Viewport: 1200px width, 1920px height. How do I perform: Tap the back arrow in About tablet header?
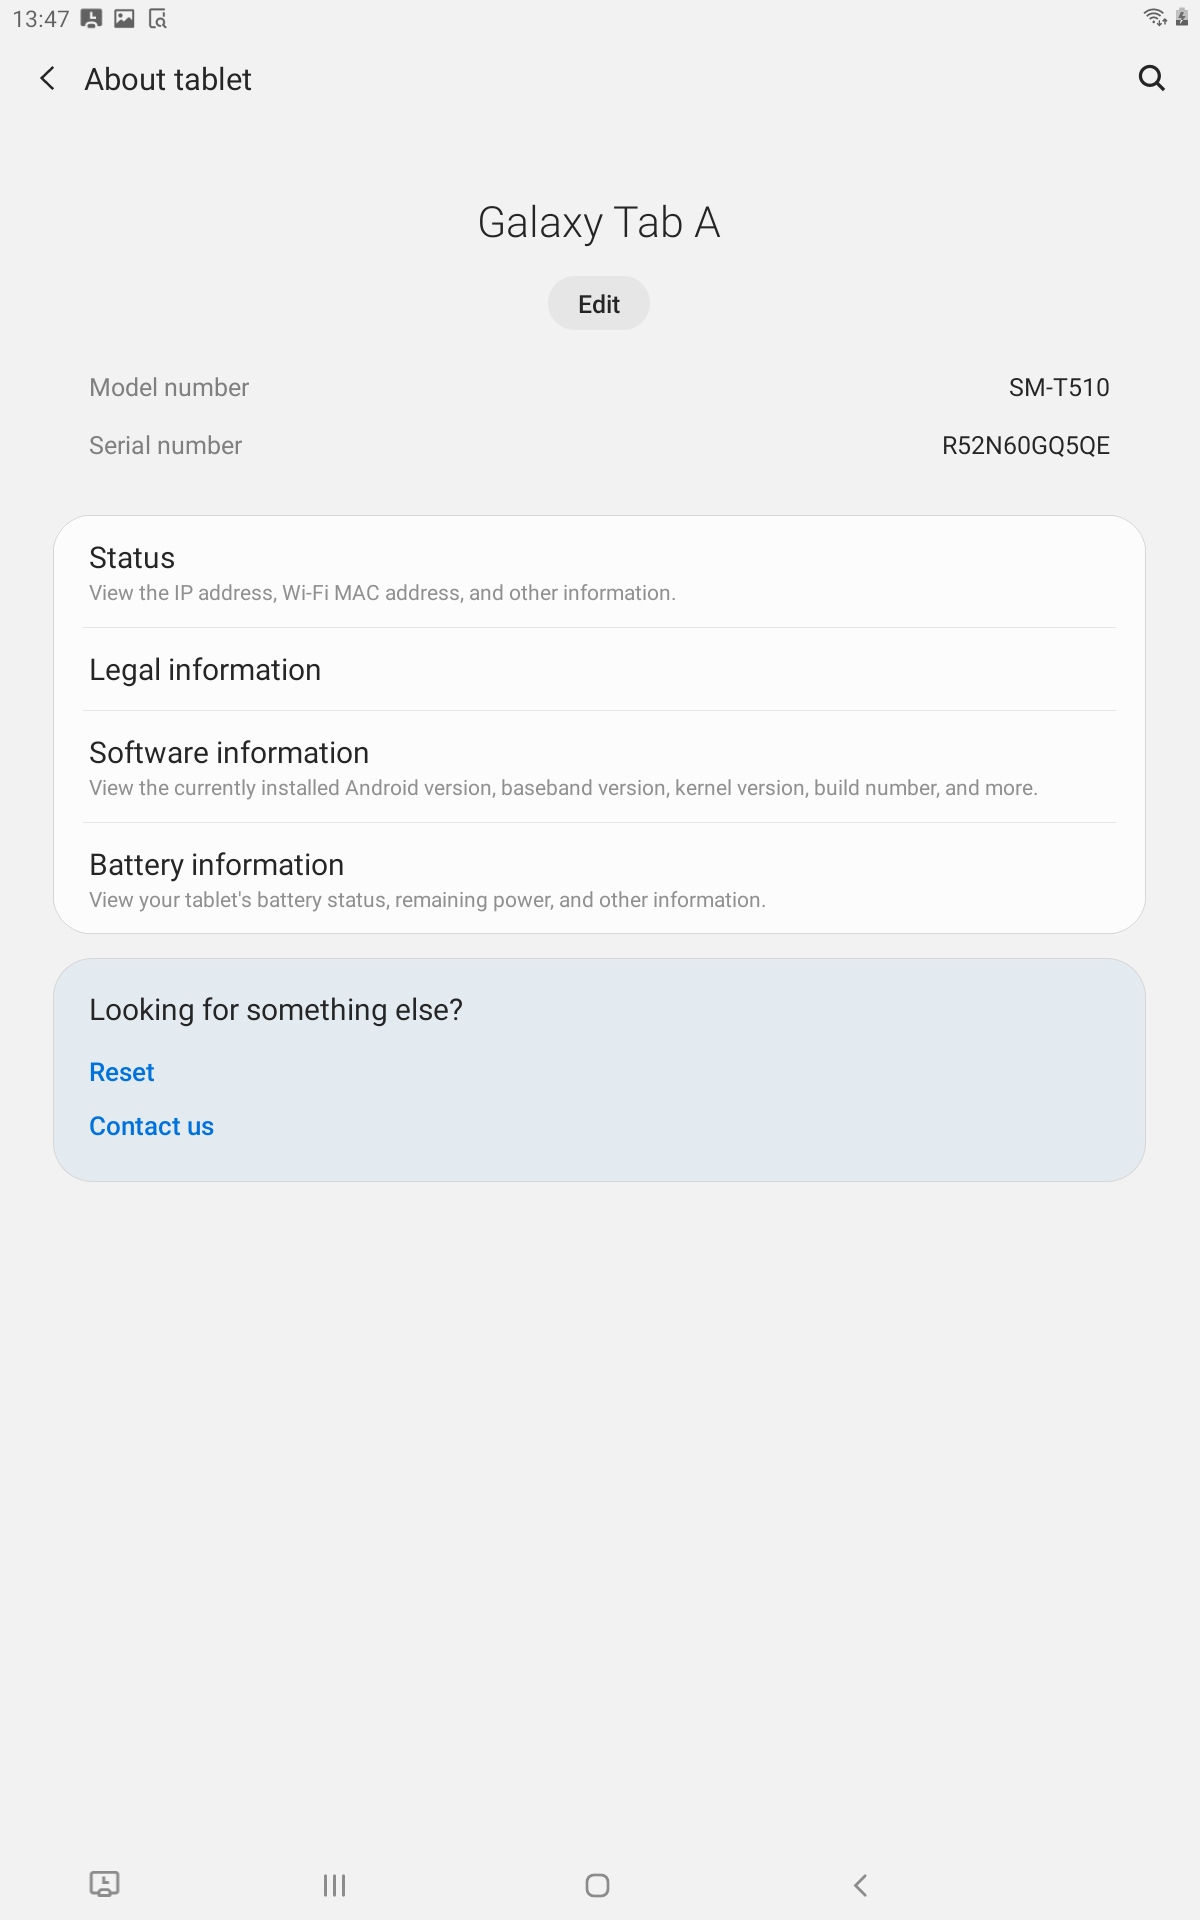[x=47, y=79]
